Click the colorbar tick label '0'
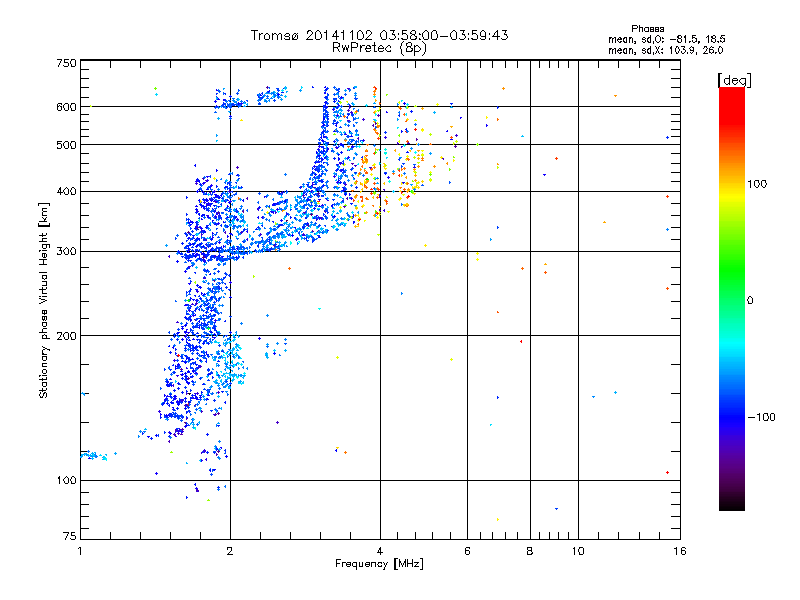 (x=750, y=301)
